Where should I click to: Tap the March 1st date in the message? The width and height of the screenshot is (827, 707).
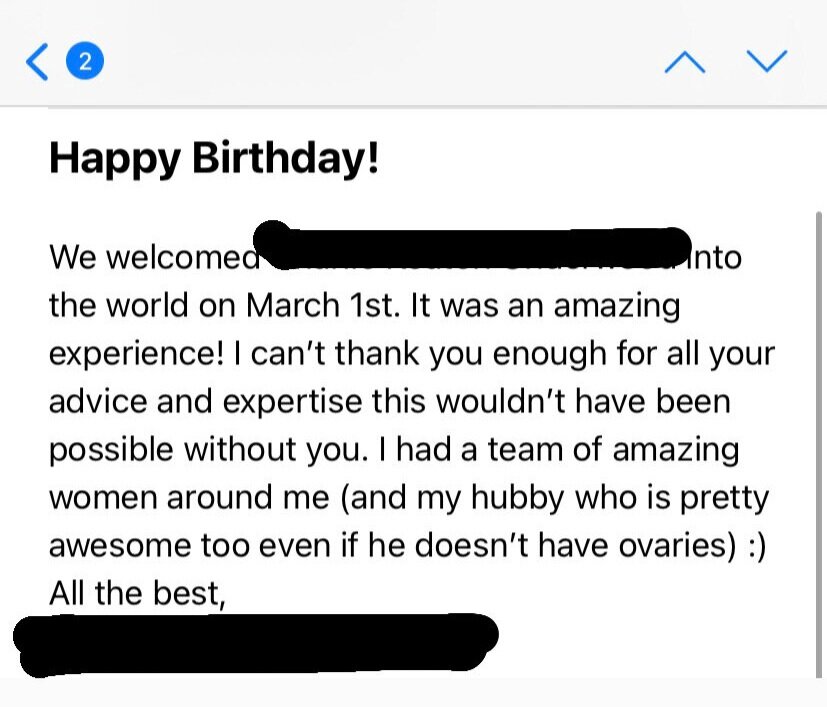322,305
